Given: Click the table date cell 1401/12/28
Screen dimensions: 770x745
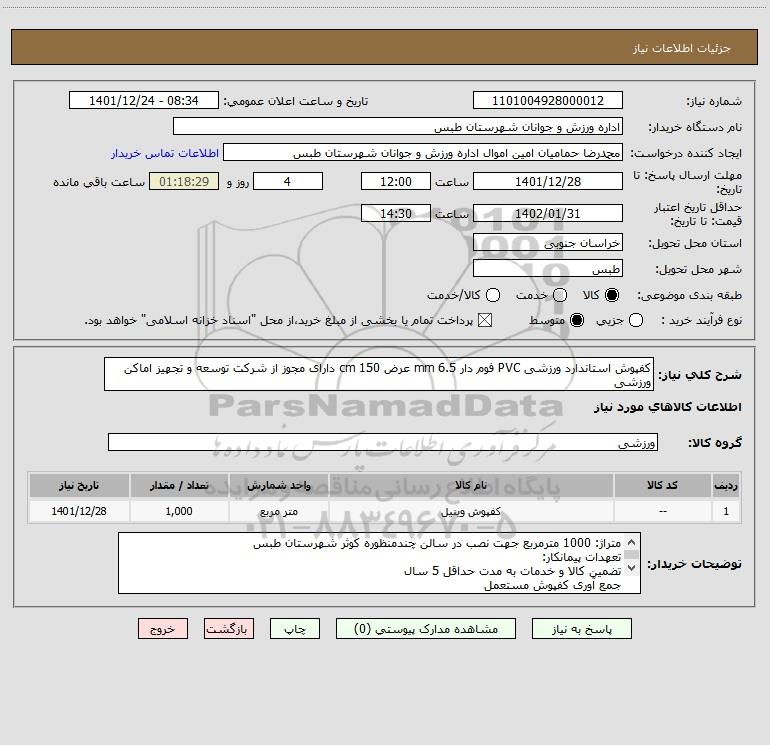Looking at the screenshot, I should point(79,511).
